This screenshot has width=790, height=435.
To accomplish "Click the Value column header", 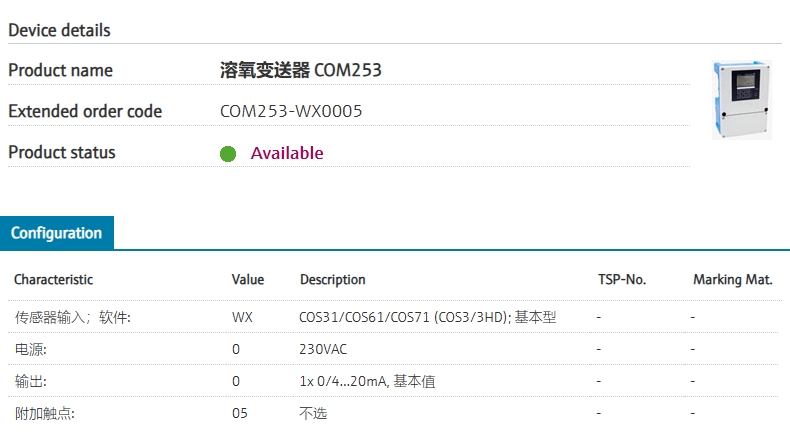I will pyautogui.click(x=248, y=280).
